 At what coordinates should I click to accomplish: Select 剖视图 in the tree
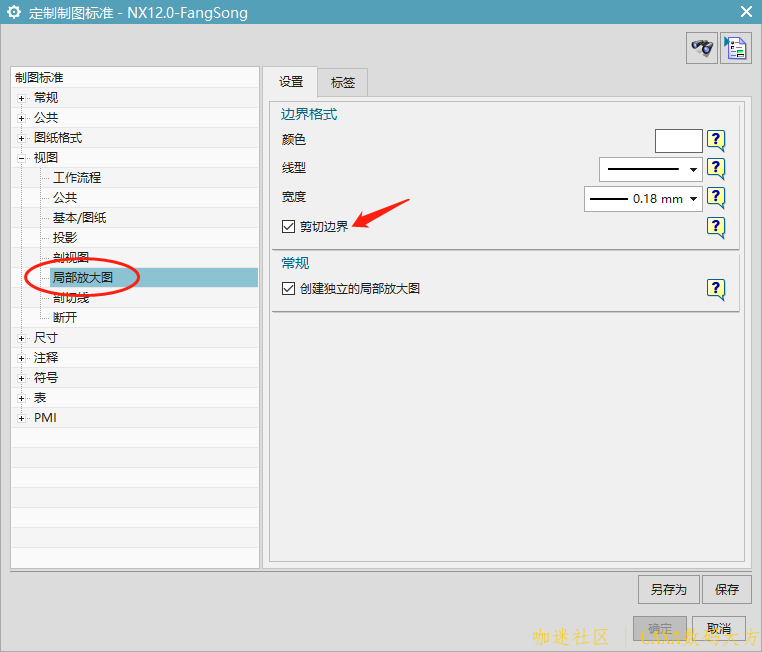pyautogui.click(x=71, y=257)
